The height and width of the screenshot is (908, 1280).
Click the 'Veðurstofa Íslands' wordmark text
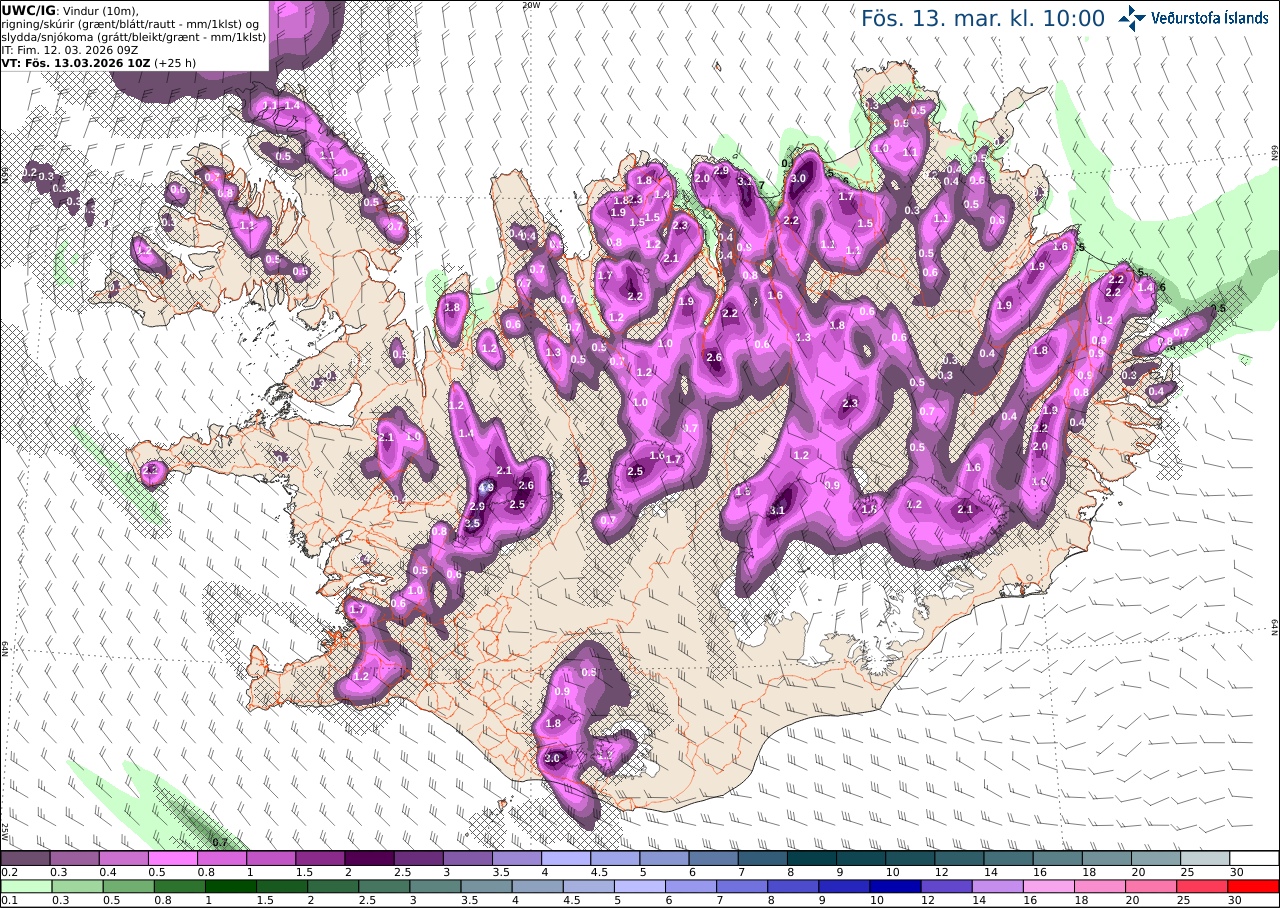pos(1210,18)
